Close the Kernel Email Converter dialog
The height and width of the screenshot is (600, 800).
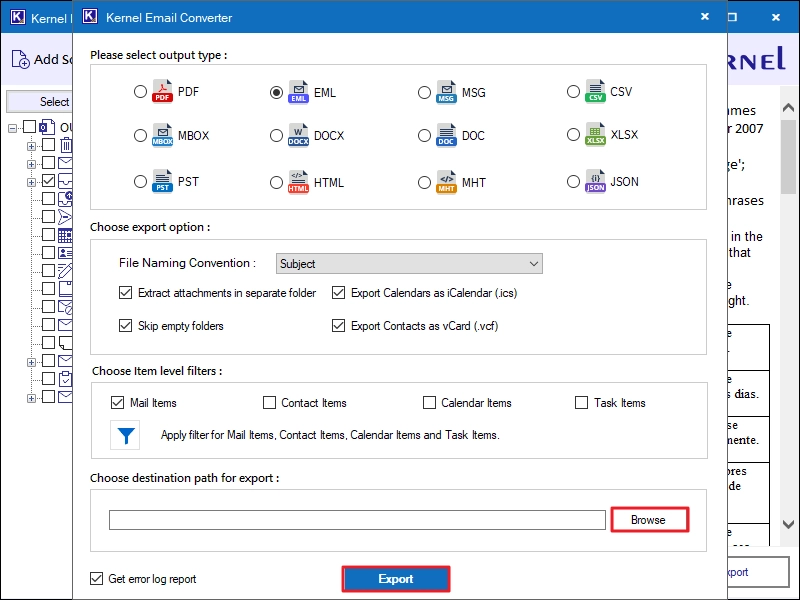click(705, 17)
